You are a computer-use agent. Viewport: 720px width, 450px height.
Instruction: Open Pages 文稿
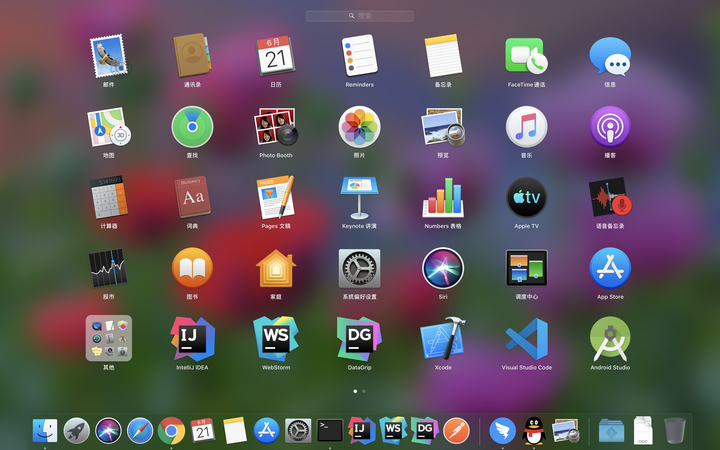[276, 197]
